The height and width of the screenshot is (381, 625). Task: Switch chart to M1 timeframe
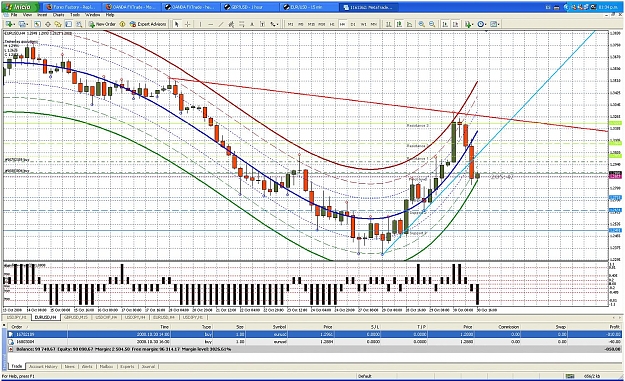(x=291, y=24)
